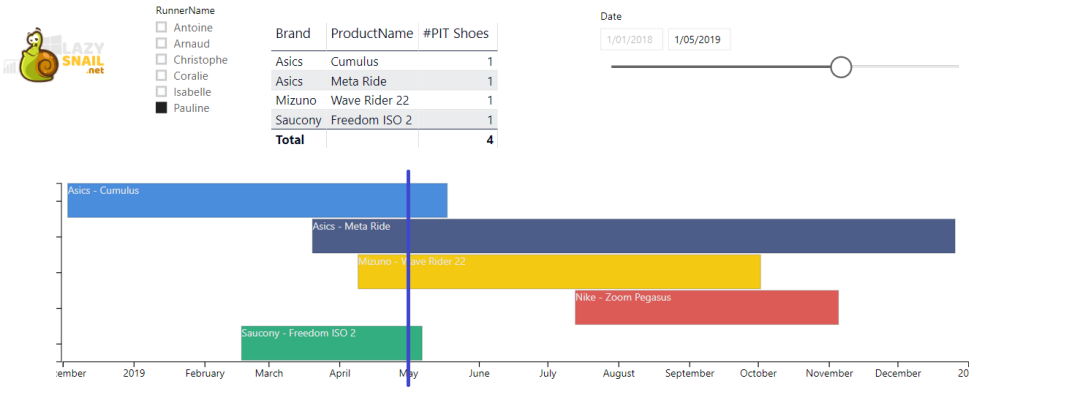Click the date slider round handle
Screen dimensions: 1080x403
[841, 67]
